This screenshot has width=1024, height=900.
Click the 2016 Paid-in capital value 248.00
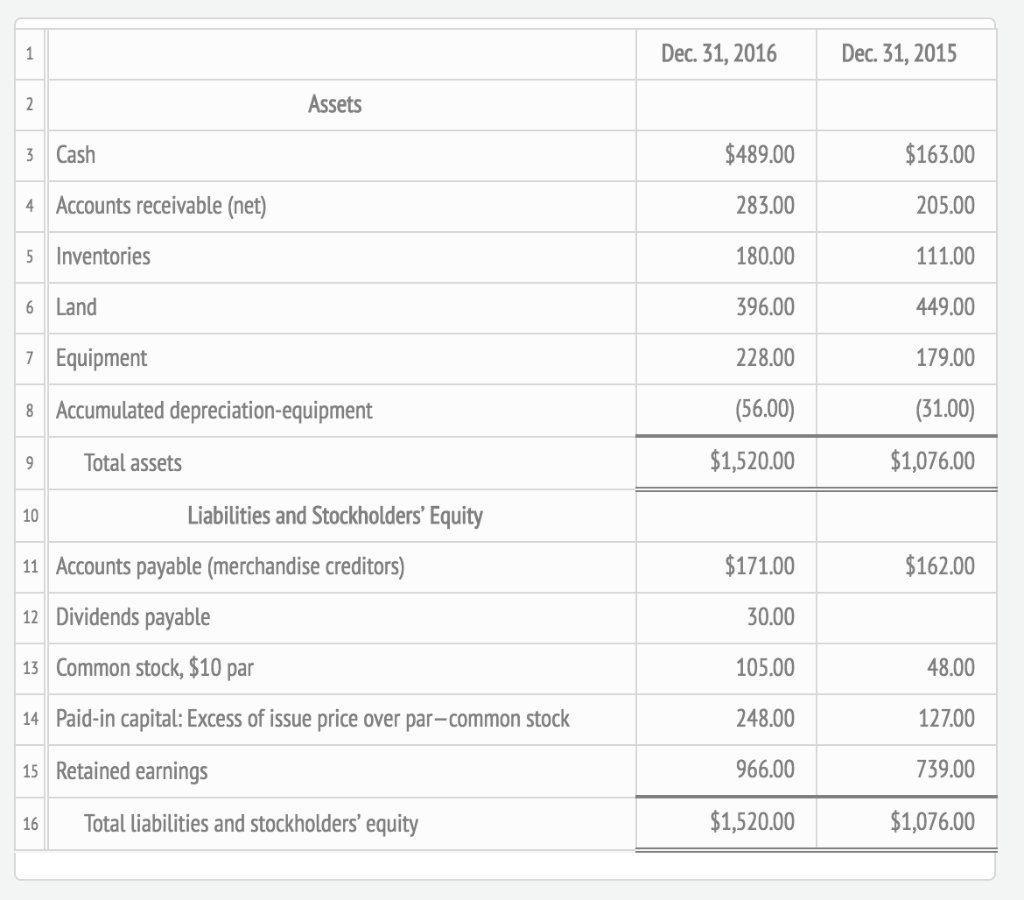pyautogui.click(x=767, y=719)
